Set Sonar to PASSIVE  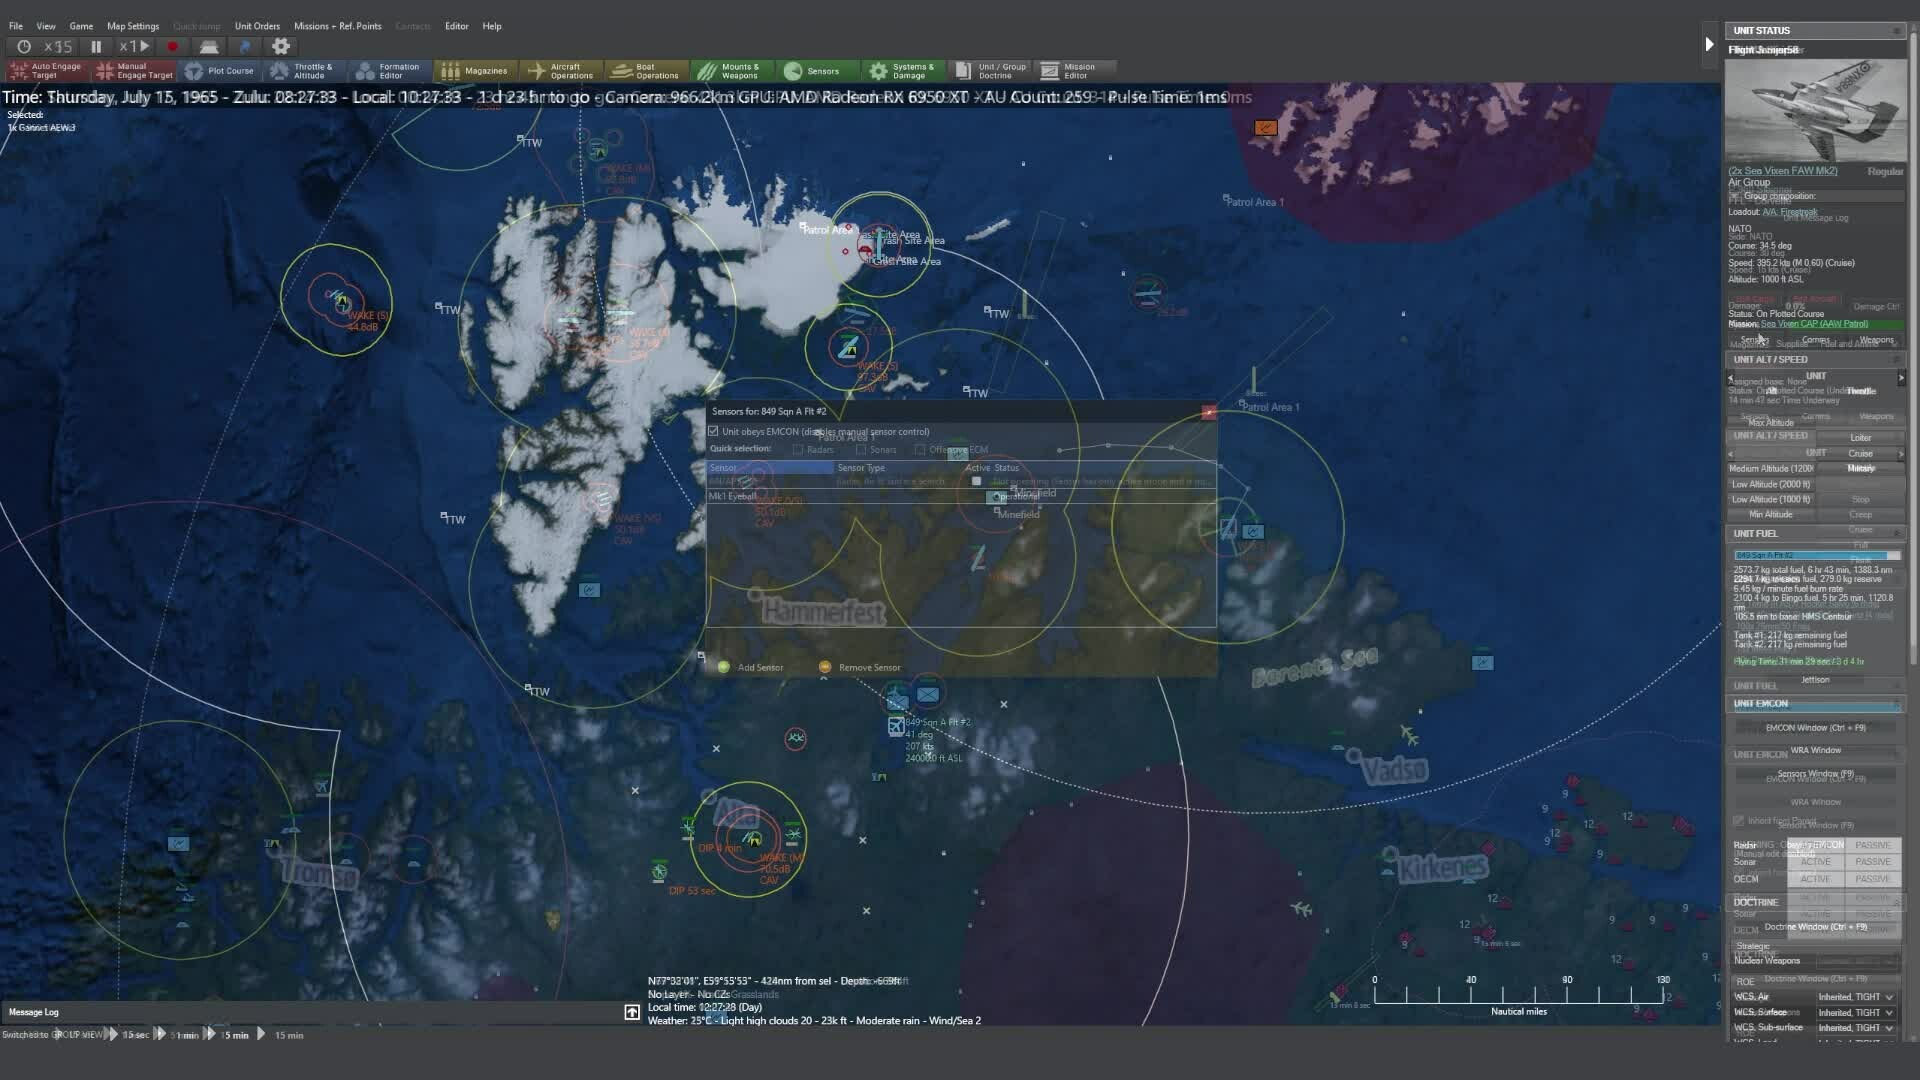point(1872,862)
